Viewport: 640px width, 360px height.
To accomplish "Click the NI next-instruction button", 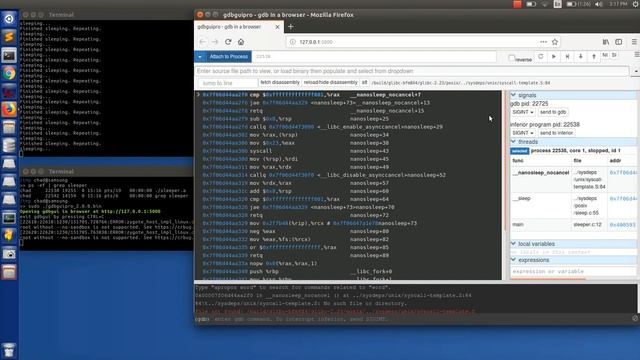I will click(x=605, y=55).
